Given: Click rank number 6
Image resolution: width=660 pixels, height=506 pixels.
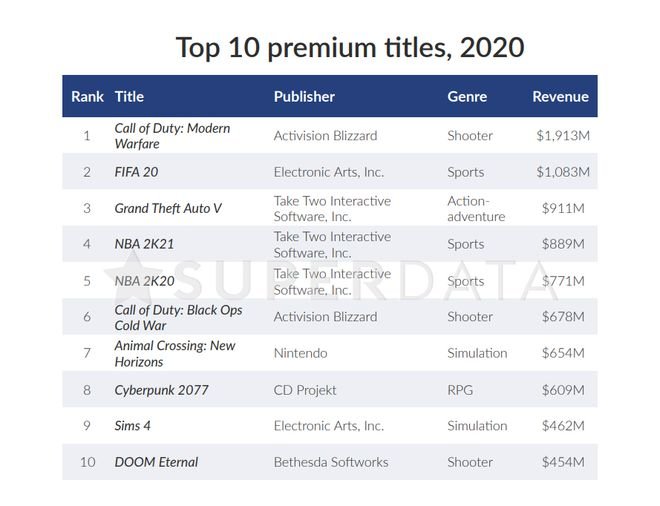Looking at the screenshot, I should coord(87,317).
